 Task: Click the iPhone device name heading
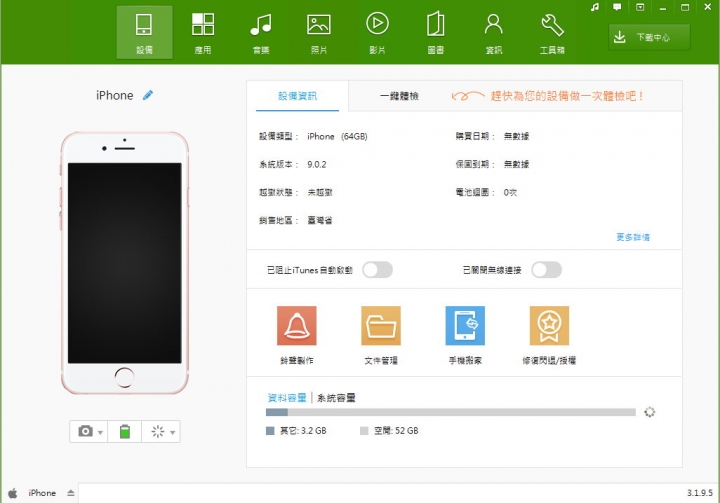tap(115, 96)
